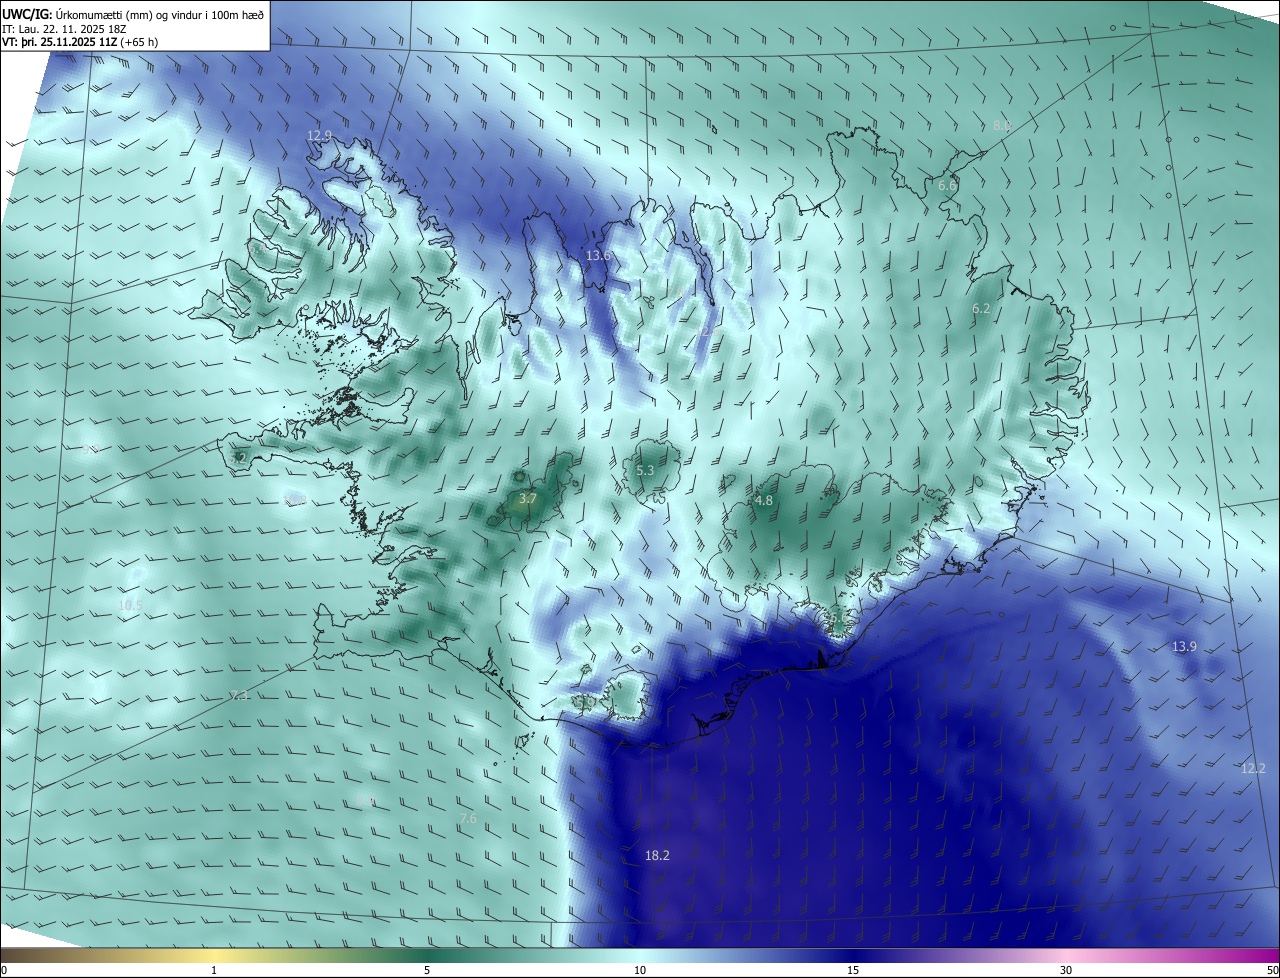Image resolution: width=1280 pixels, height=978 pixels.
Task: Click the legend tick label 15
Action: (x=853, y=970)
